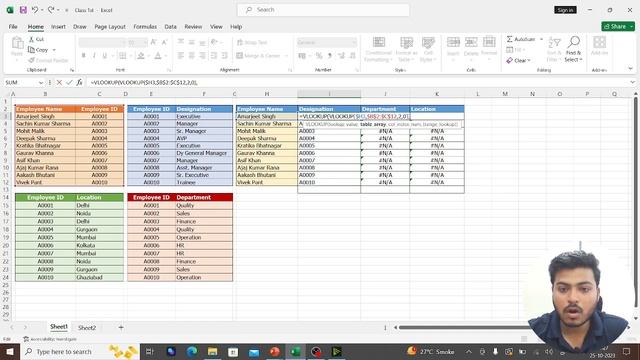Click the Insert cells icon
Image resolution: width=640 pixels, height=360 pixels.
coord(453,42)
